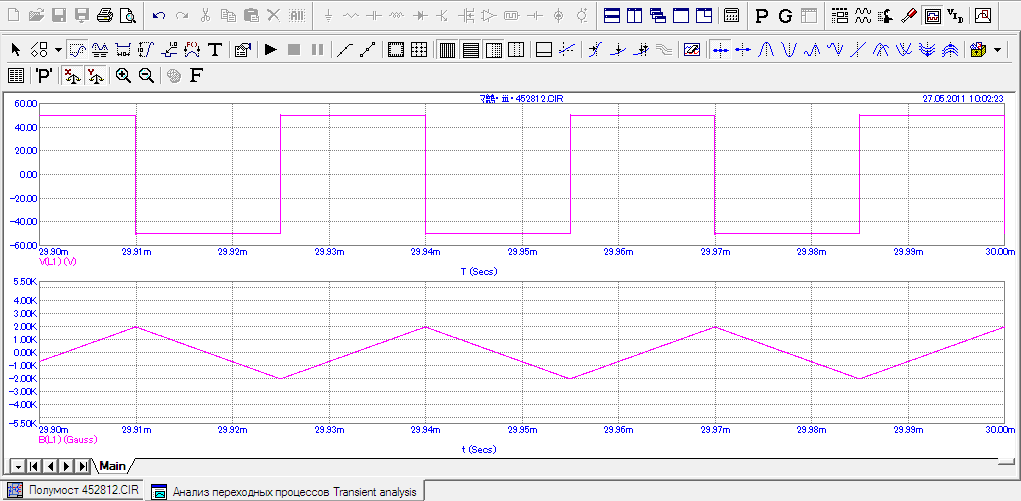The height and width of the screenshot is (501, 1021).
Task: Select the Text mode 'T' tool
Action: click(214, 49)
